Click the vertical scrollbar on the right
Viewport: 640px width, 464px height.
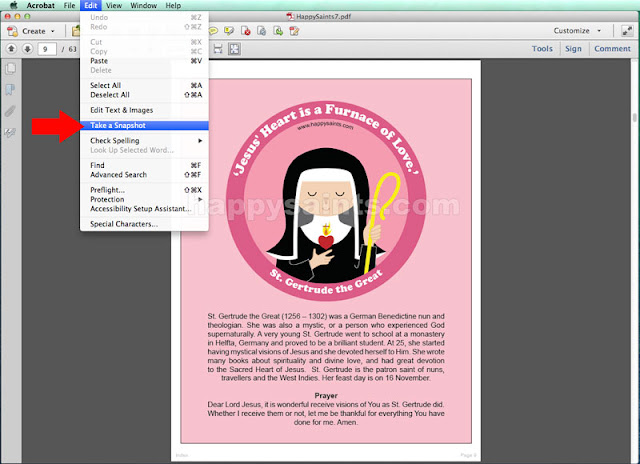click(635, 118)
